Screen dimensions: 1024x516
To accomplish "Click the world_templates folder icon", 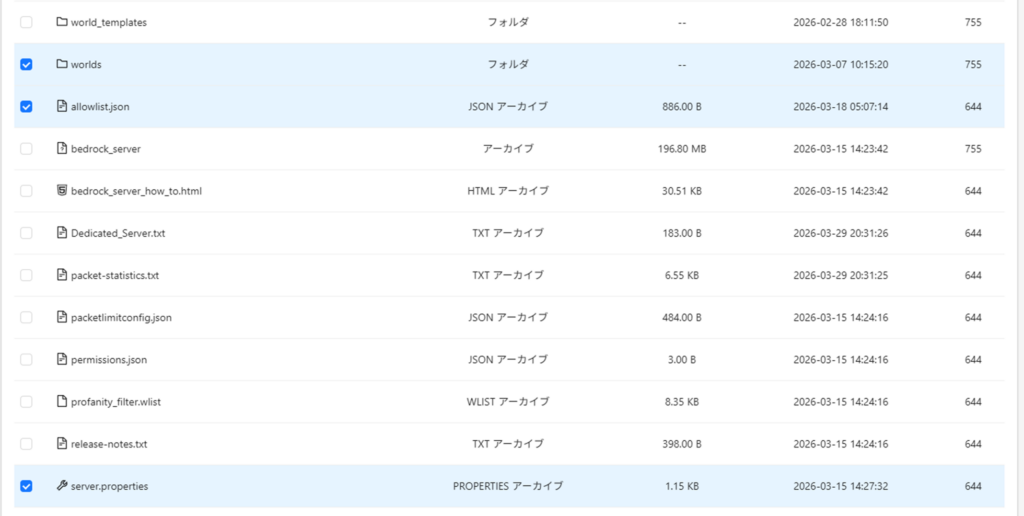I will [x=62, y=22].
